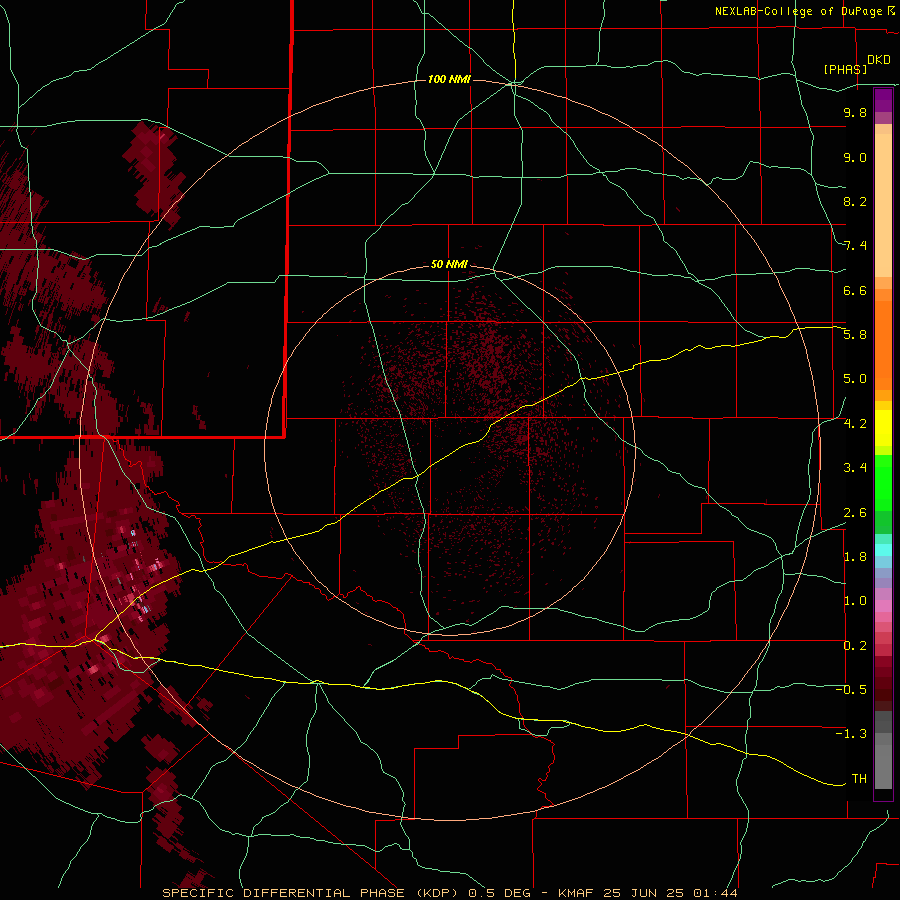900x900 pixels.
Task: Pick the yellow band of the color scale
Action: pyautogui.click(x=883, y=428)
